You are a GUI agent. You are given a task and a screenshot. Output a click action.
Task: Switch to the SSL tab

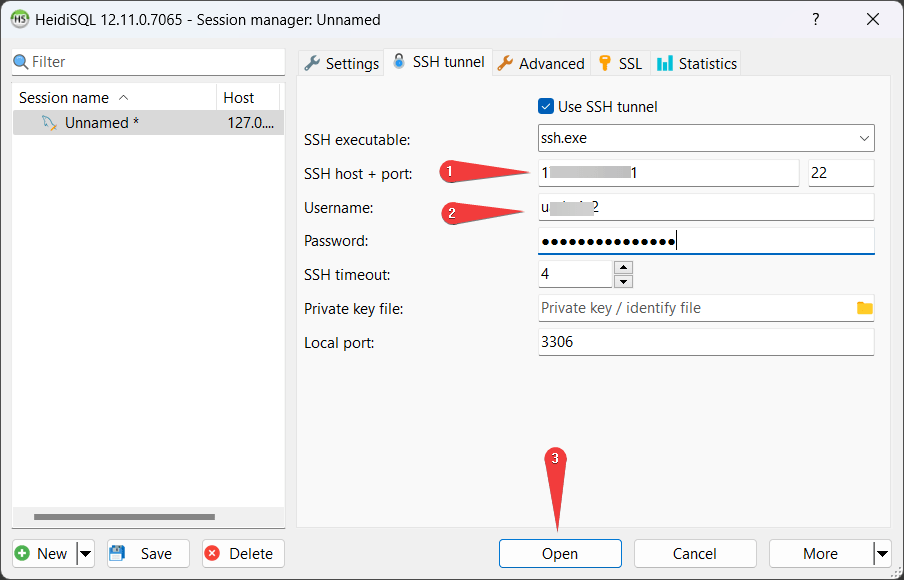point(620,63)
